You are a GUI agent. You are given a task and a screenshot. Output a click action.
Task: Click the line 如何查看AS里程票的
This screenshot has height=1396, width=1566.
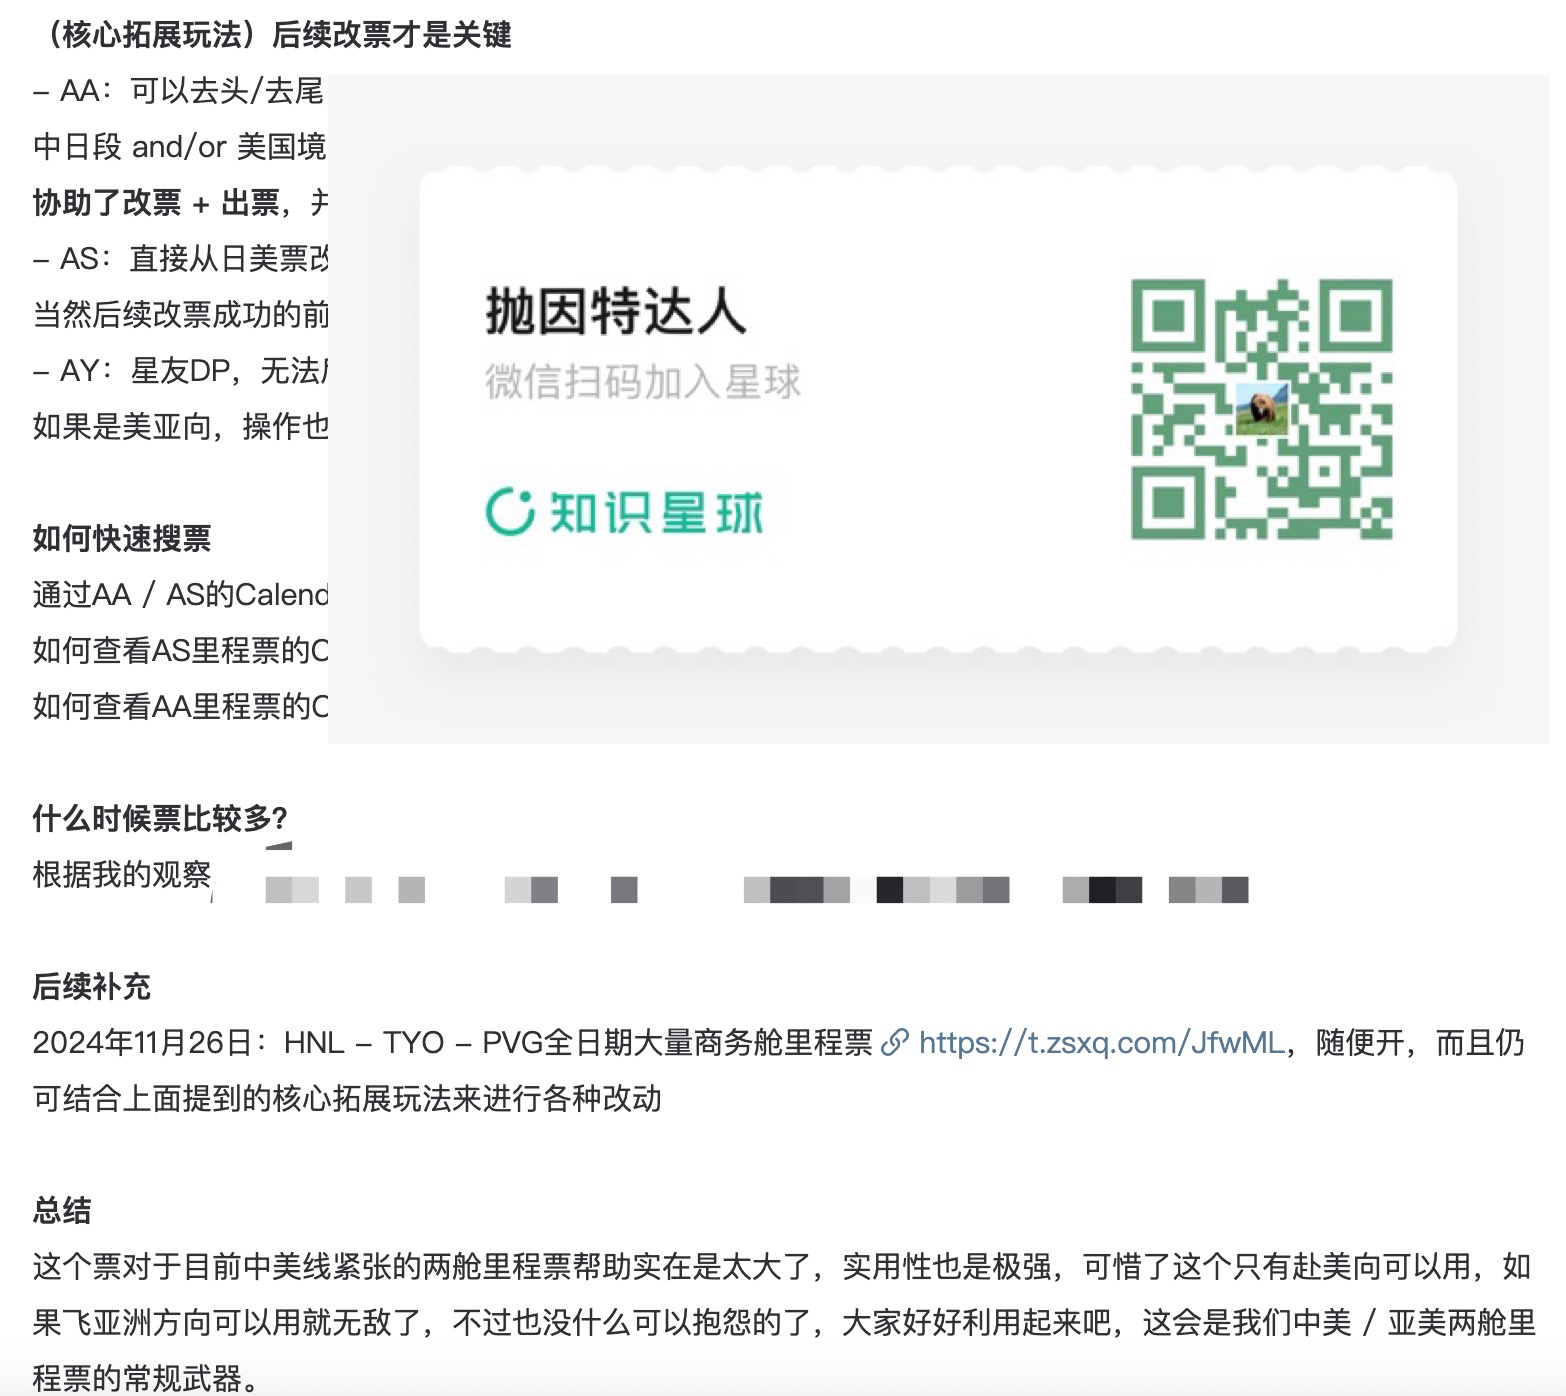click(x=180, y=650)
